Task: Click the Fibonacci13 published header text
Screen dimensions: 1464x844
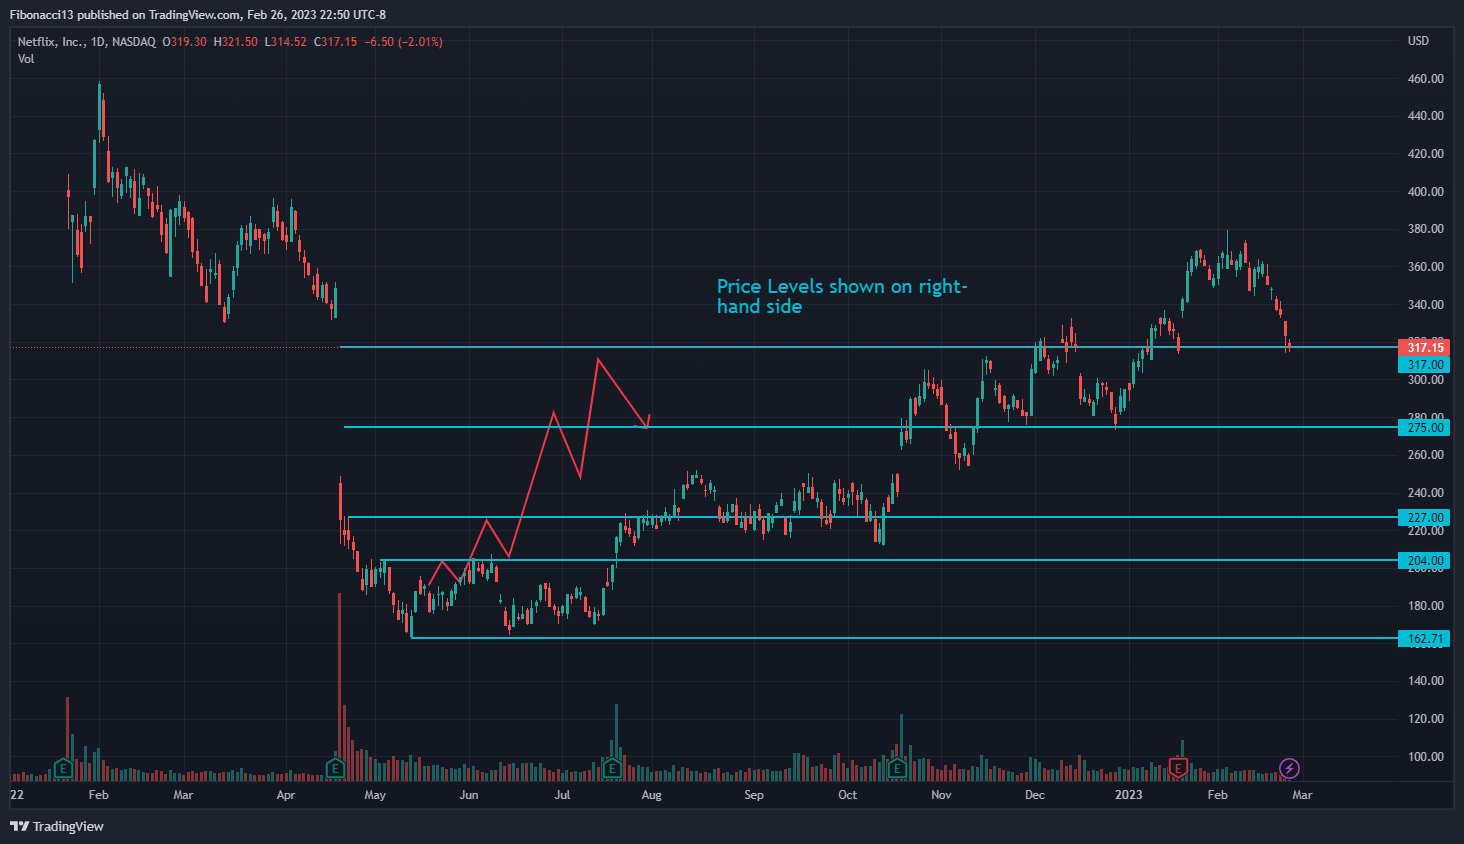Action: pyautogui.click(x=197, y=15)
